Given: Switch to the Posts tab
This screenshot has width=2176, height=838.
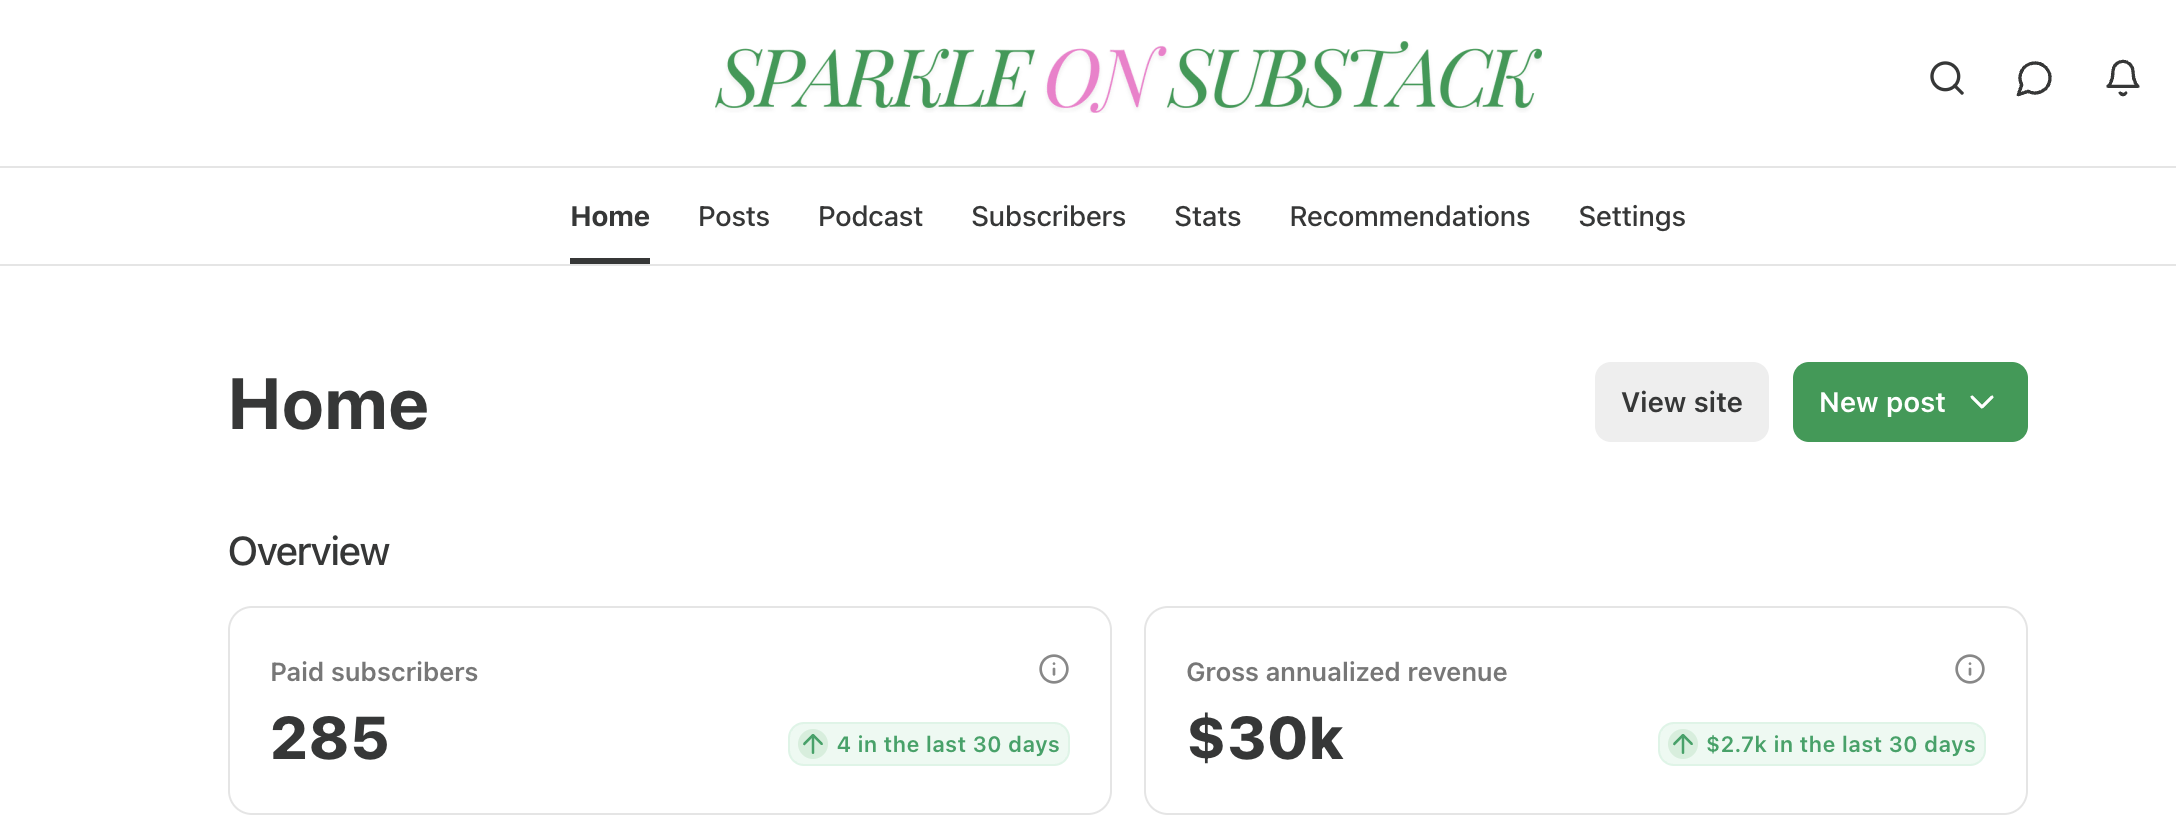Looking at the screenshot, I should (733, 216).
